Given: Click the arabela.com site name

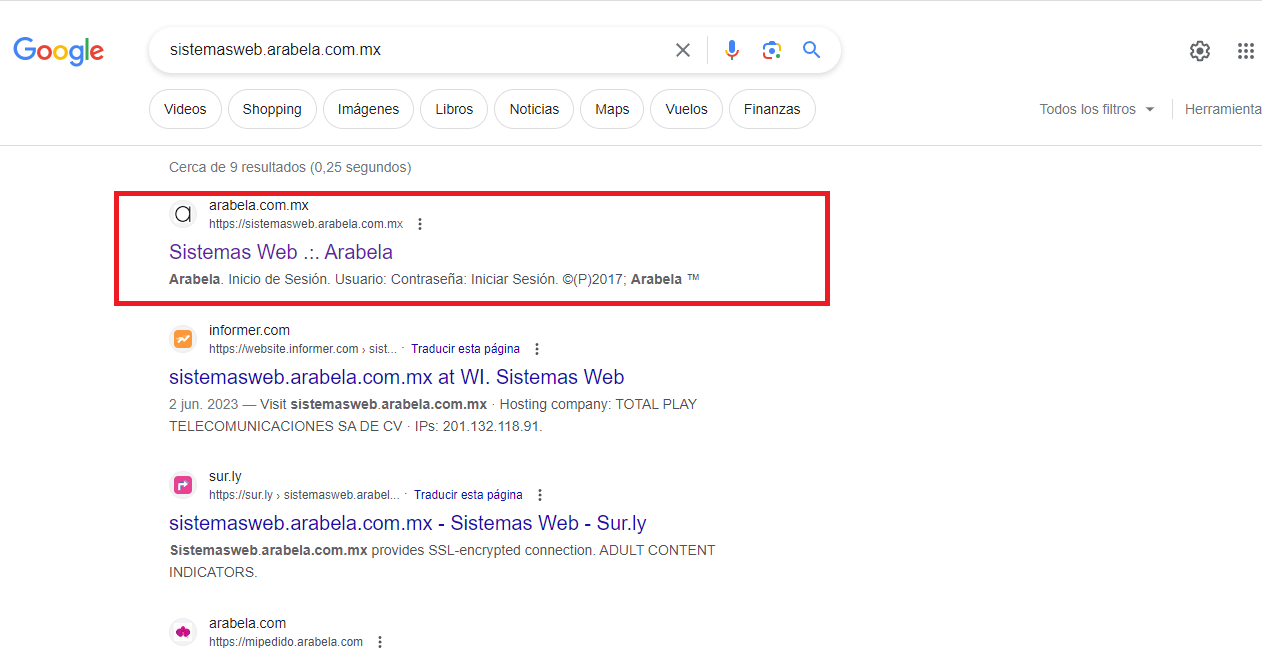Looking at the screenshot, I should [248, 623].
